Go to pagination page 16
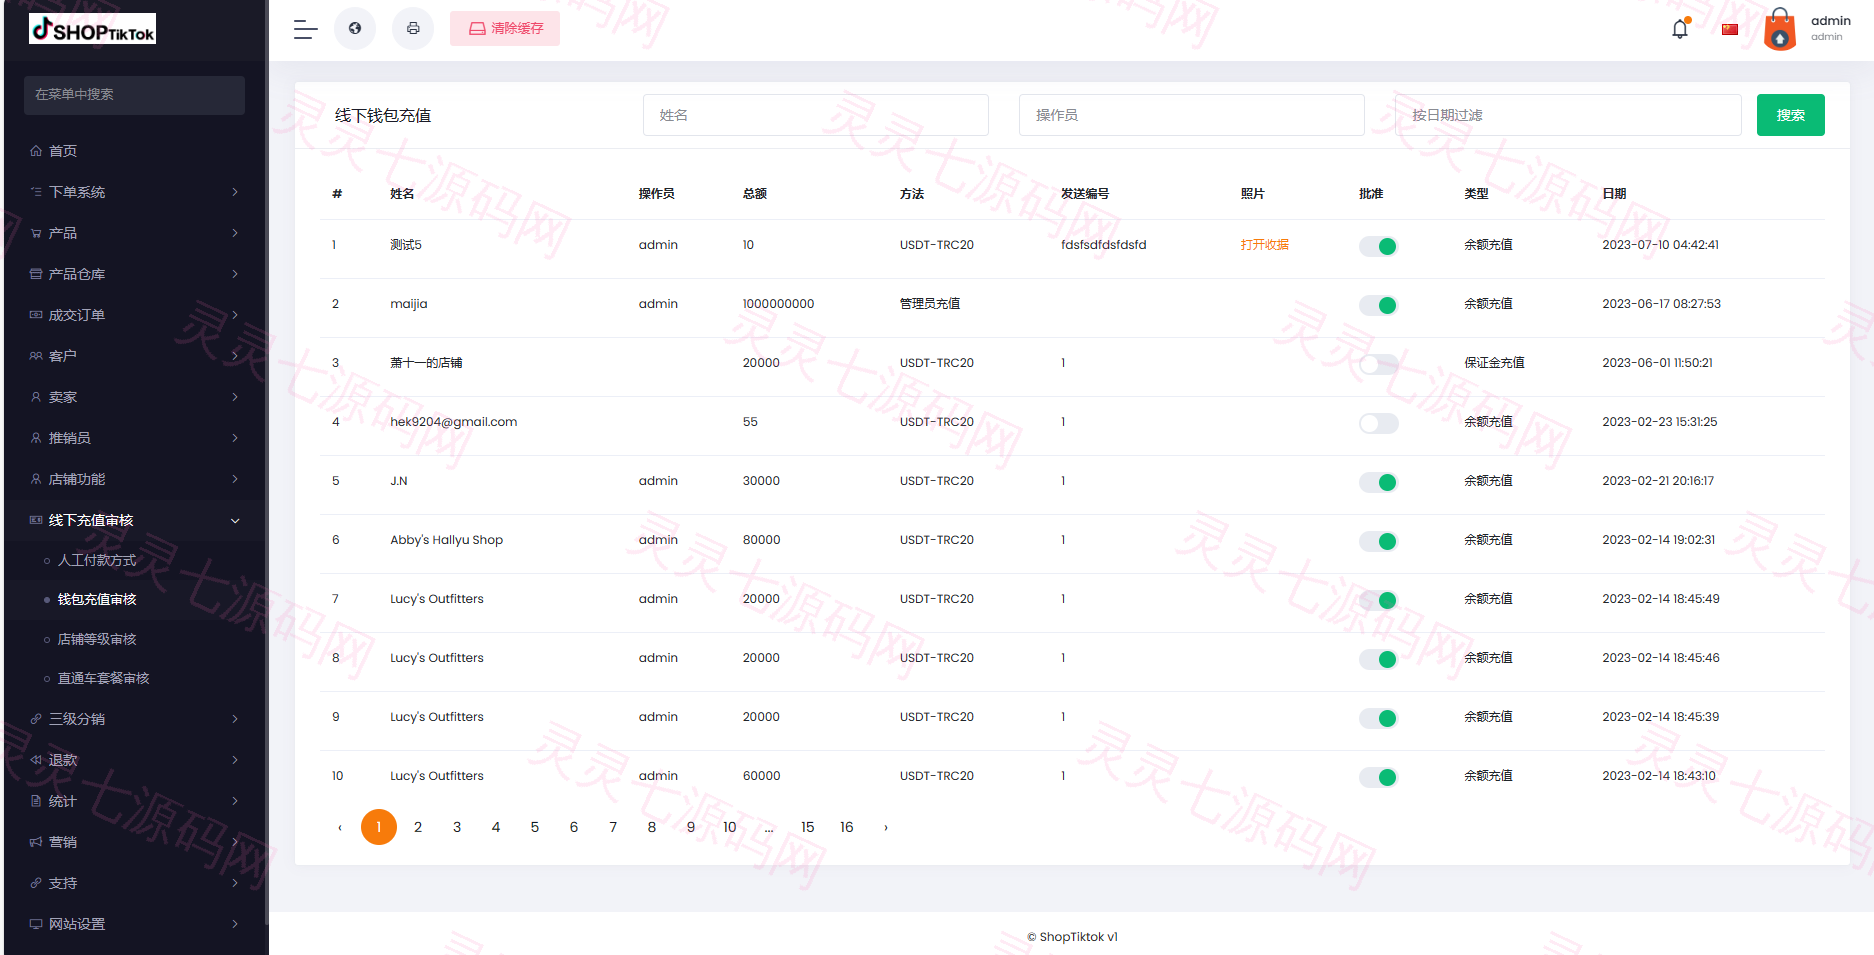 pyautogui.click(x=846, y=827)
